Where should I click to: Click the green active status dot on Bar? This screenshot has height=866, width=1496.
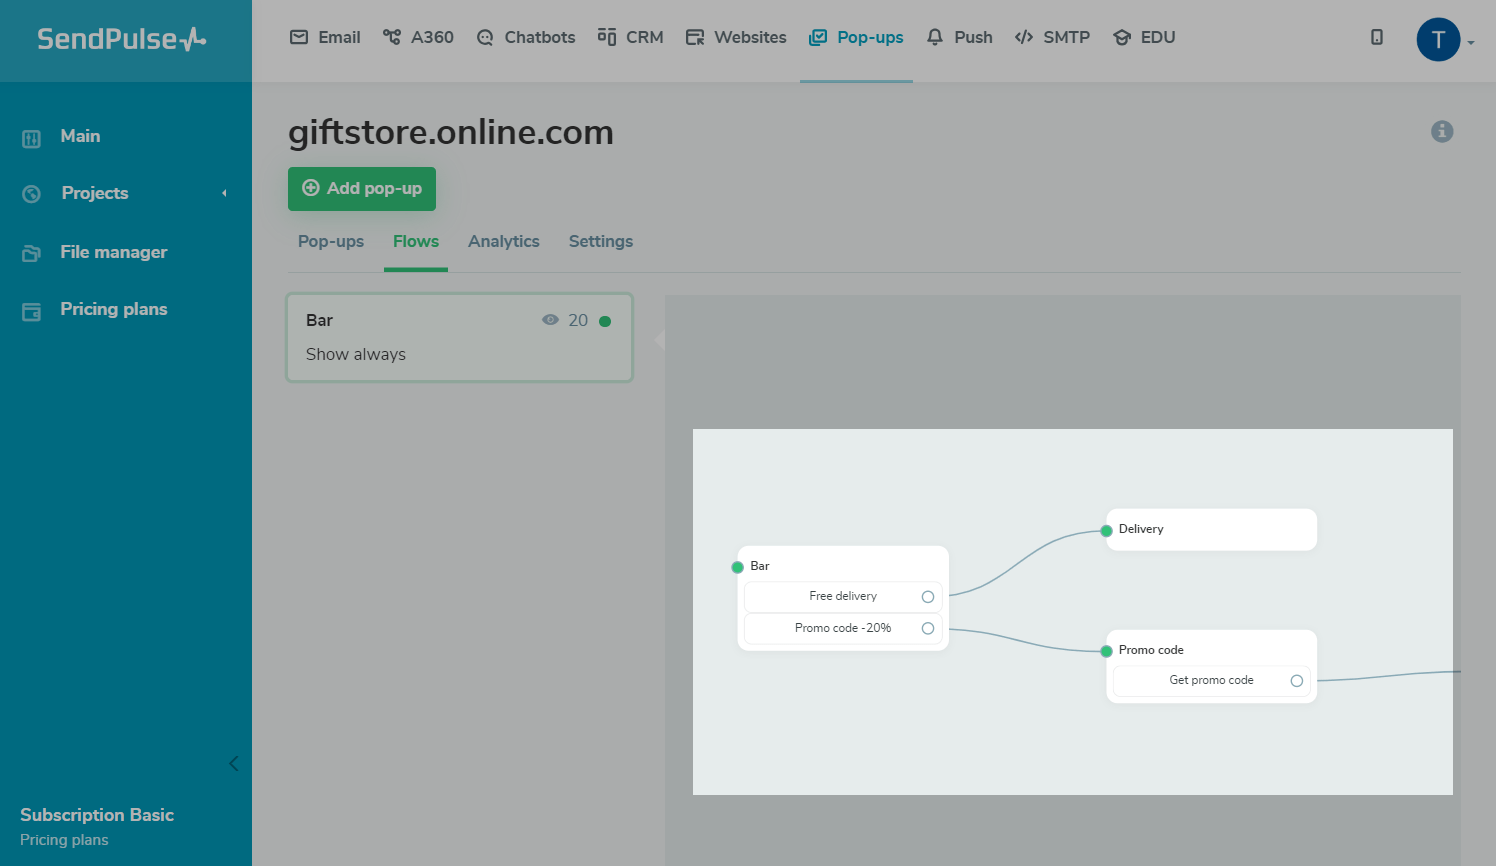605,321
